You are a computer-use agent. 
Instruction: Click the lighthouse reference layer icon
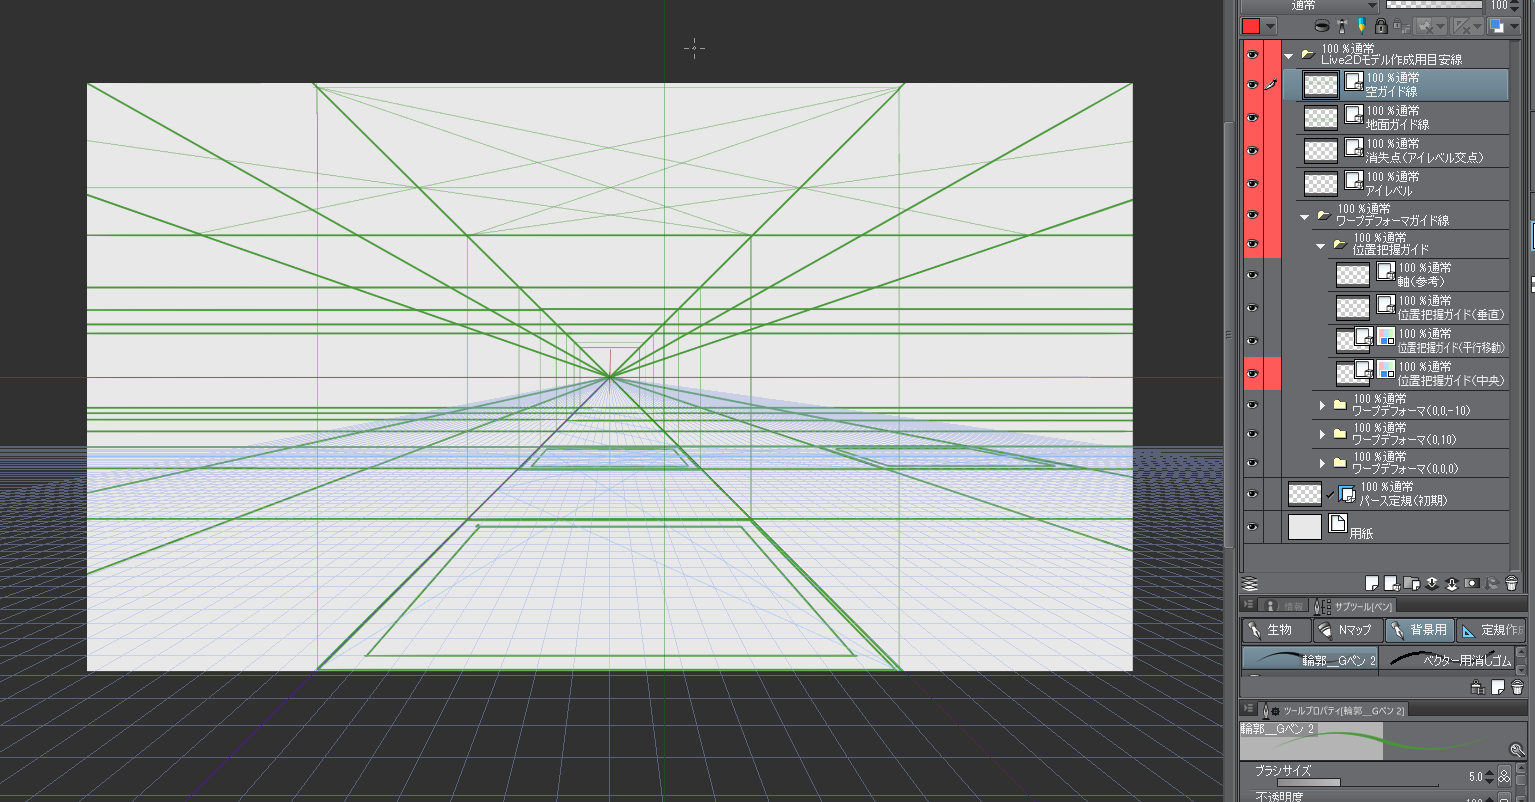point(1342,26)
